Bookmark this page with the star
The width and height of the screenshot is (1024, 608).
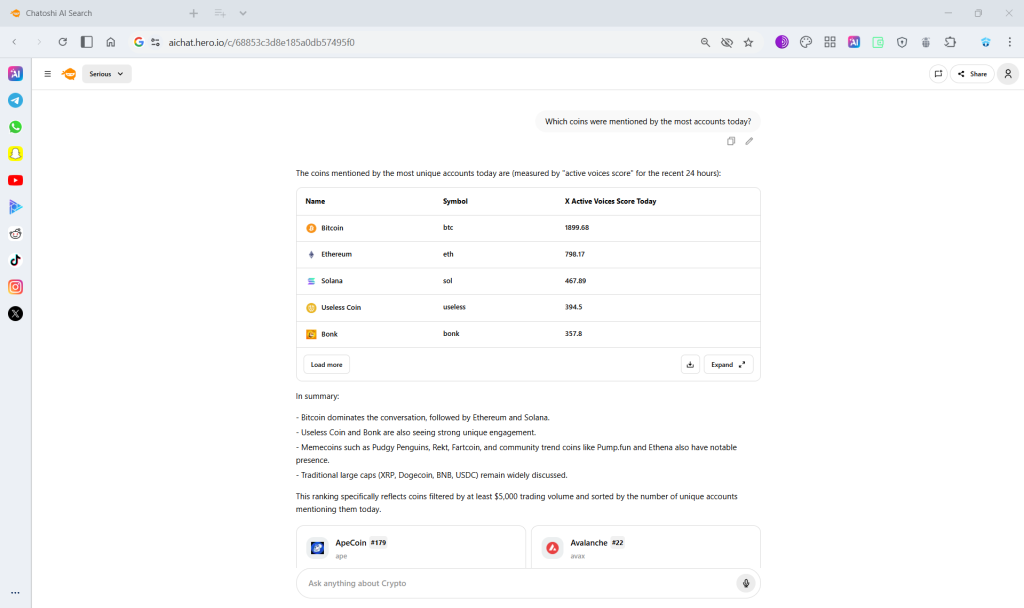pos(748,42)
